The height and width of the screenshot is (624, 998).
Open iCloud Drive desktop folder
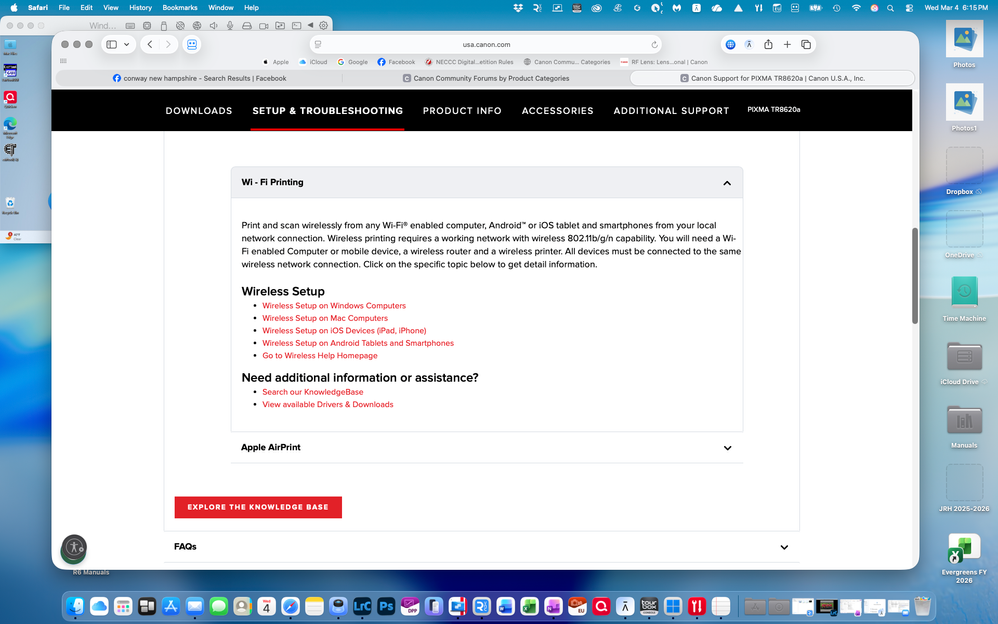(964, 362)
